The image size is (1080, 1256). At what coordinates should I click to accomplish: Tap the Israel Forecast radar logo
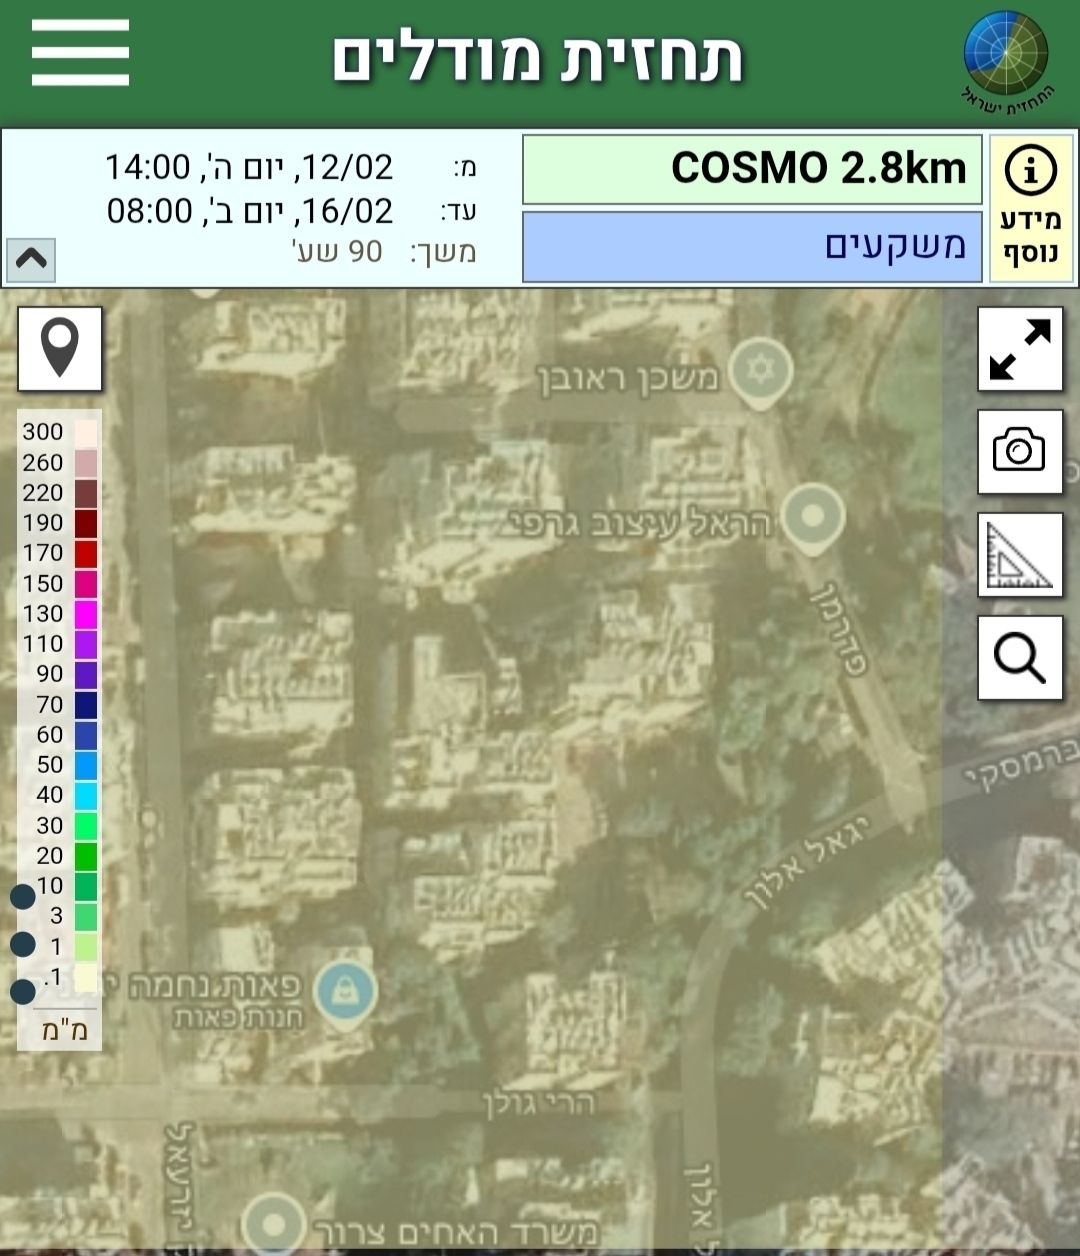[x=1006, y=58]
